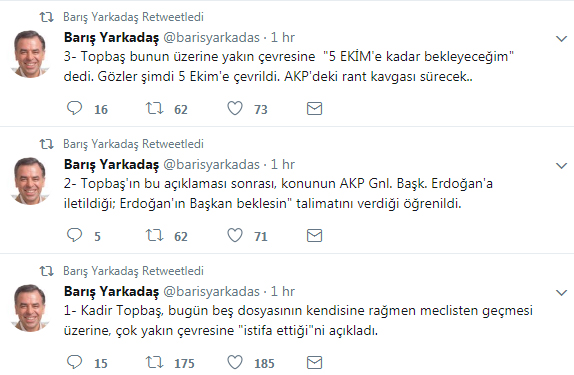Viewport: 574px width, 375px height.
Task: Click 'Barış Yarkadaş Retweetledi' label above third tweet
Action: (x=133, y=271)
